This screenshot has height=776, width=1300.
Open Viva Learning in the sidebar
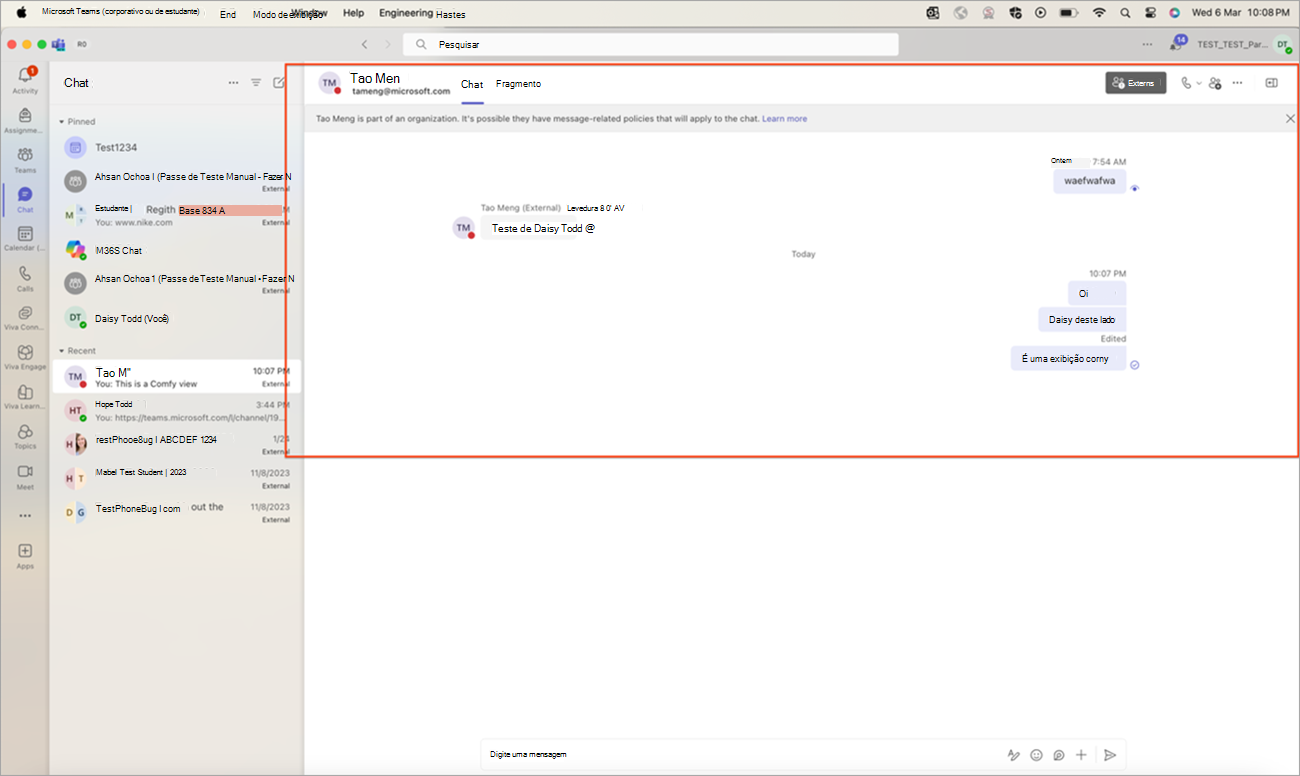25,397
